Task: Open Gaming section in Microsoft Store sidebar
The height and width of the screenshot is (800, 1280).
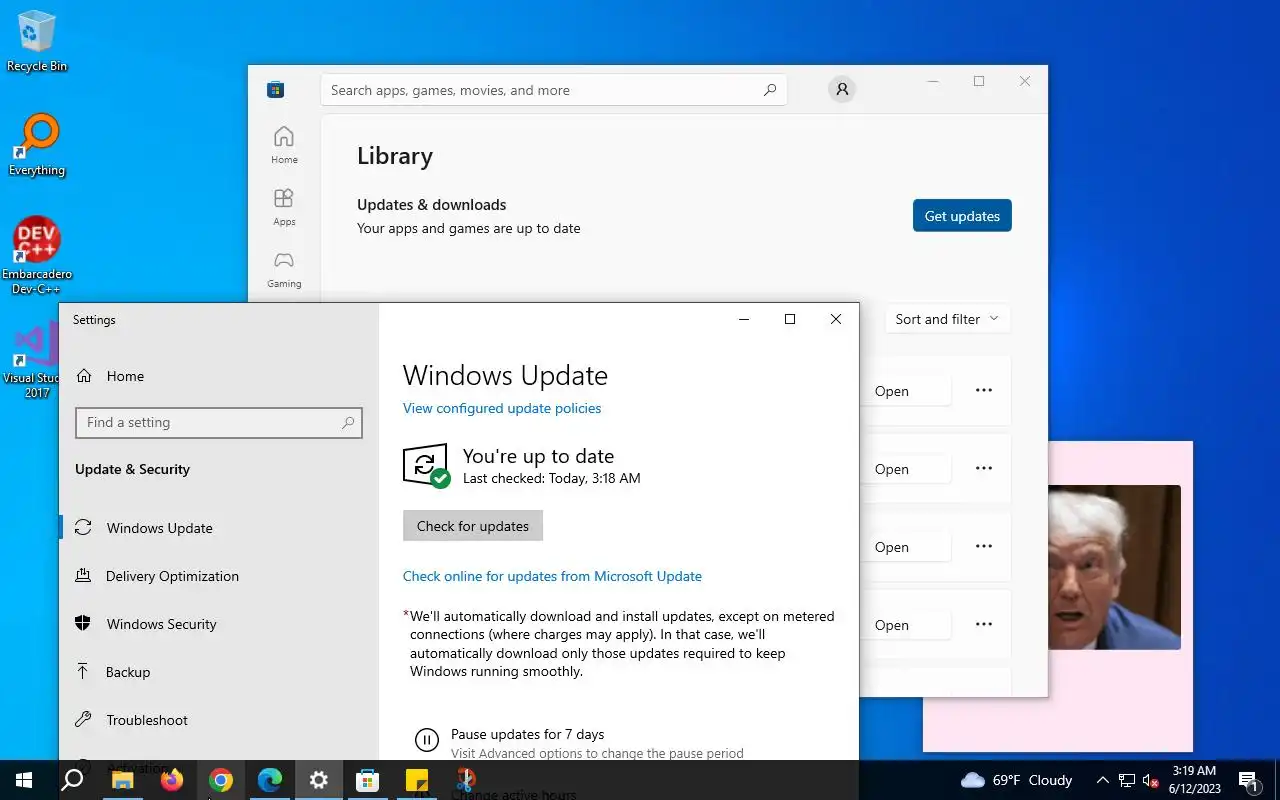Action: [284, 269]
